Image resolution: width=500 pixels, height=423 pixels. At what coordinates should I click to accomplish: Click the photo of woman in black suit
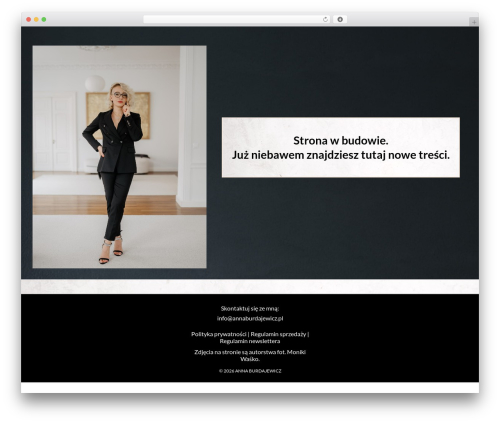(x=119, y=157)
